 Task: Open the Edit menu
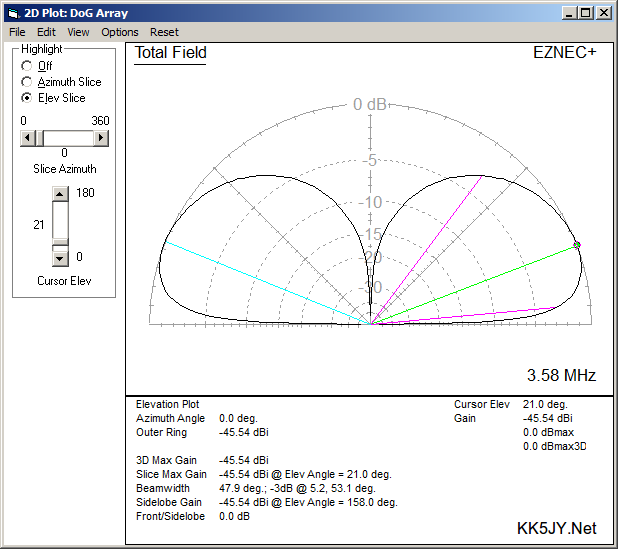pos(46,32)
